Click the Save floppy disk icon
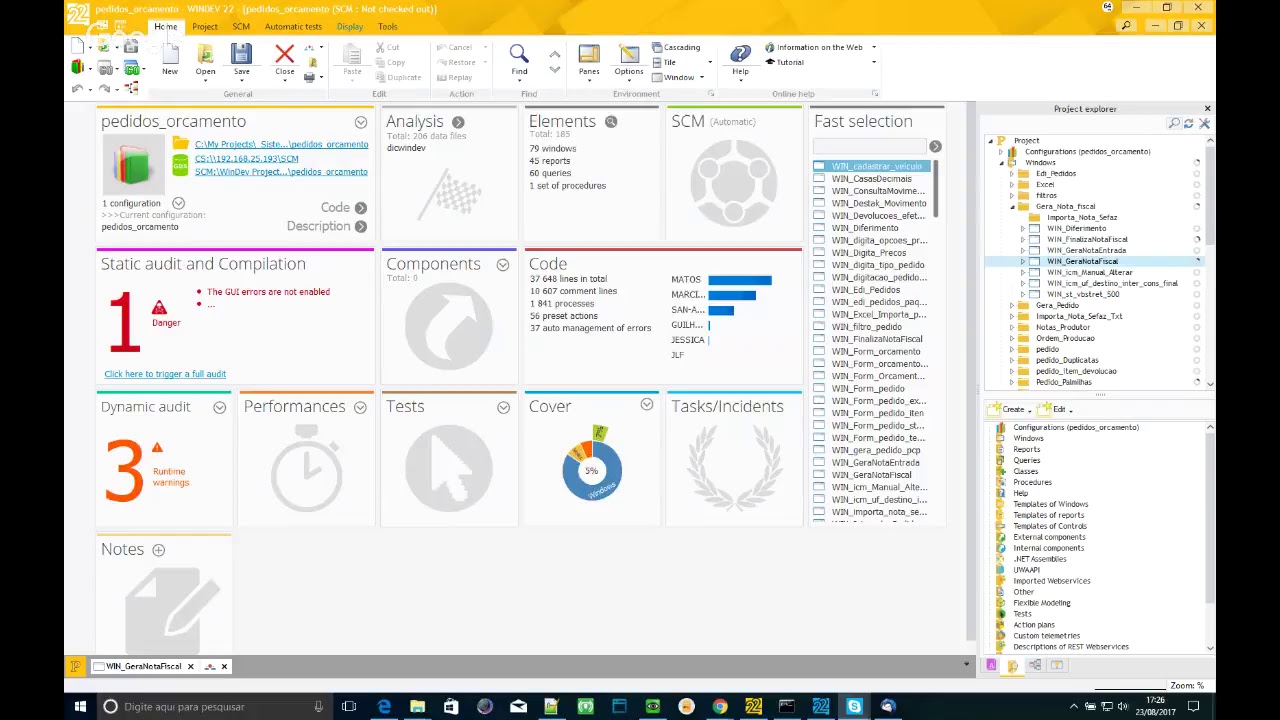Viewport: 1280px width, 720px height. (x=241, y=54)
